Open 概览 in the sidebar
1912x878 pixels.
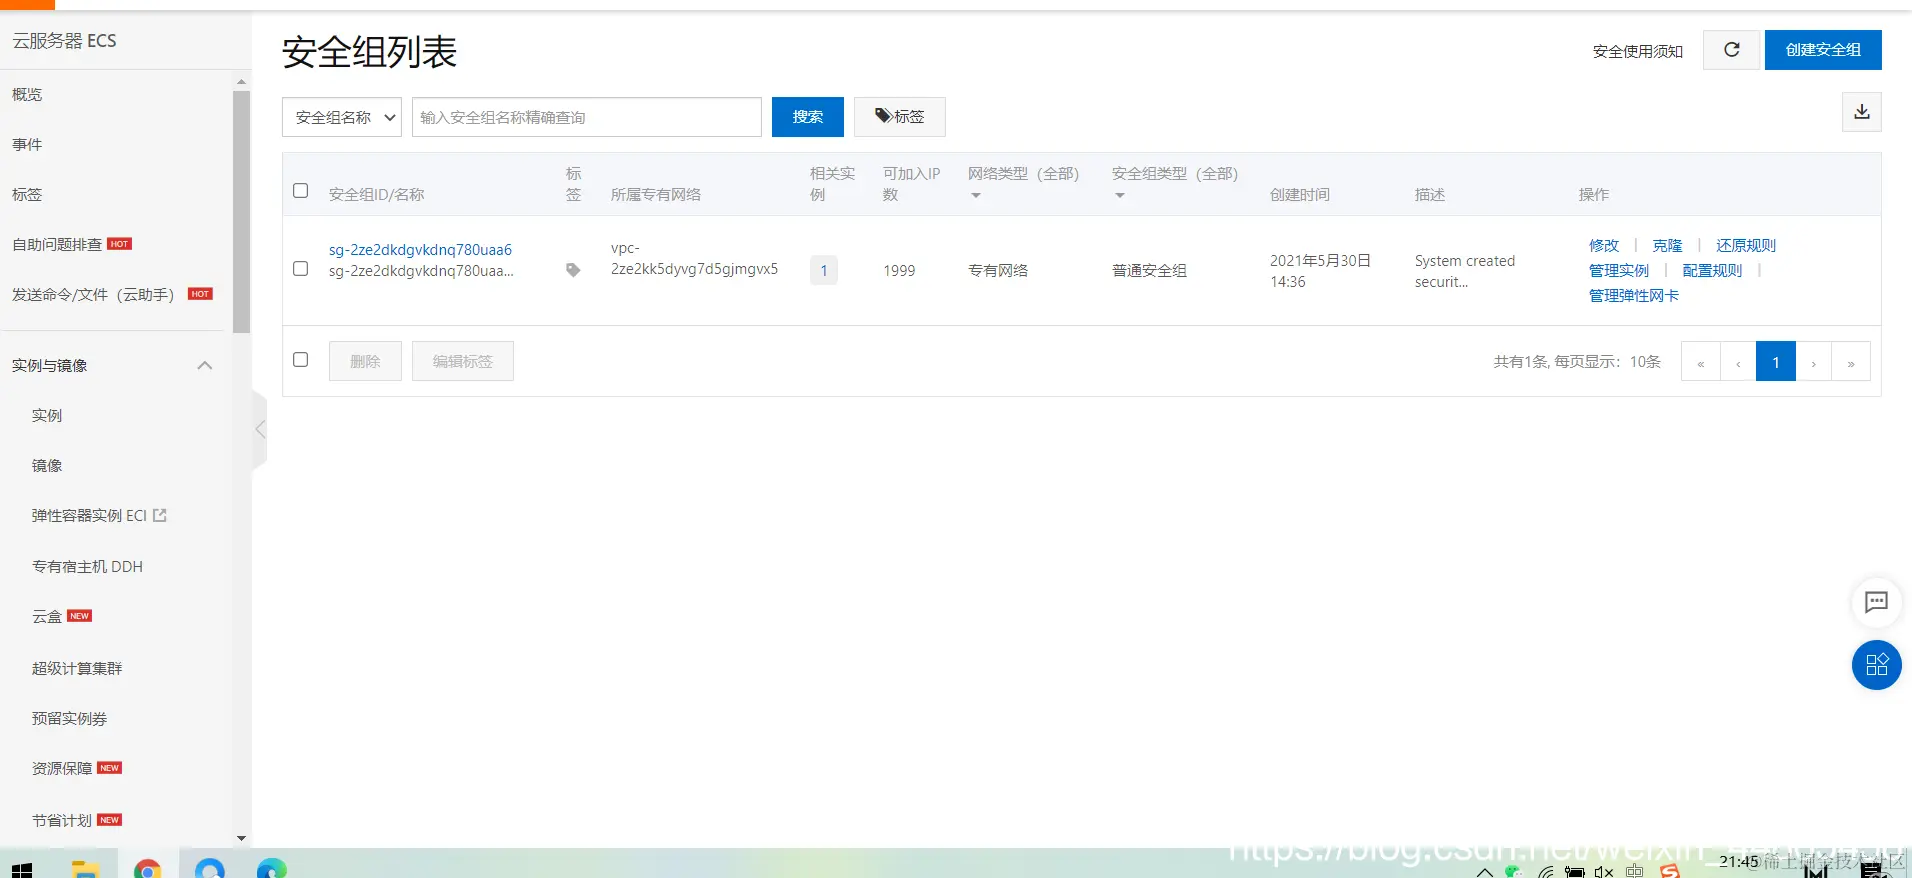coord(27,94)
